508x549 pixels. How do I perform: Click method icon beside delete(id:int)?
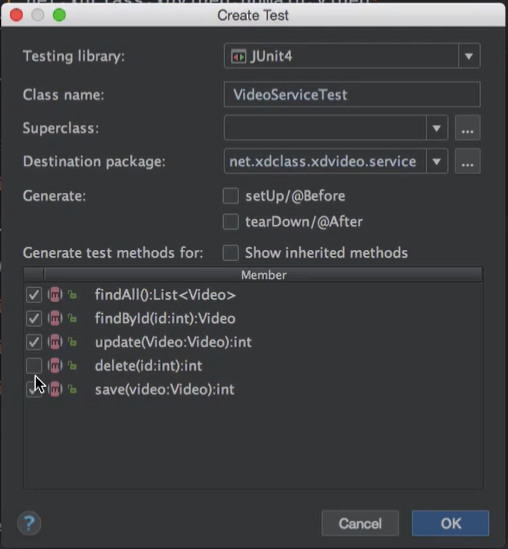[x=55, y=366]
